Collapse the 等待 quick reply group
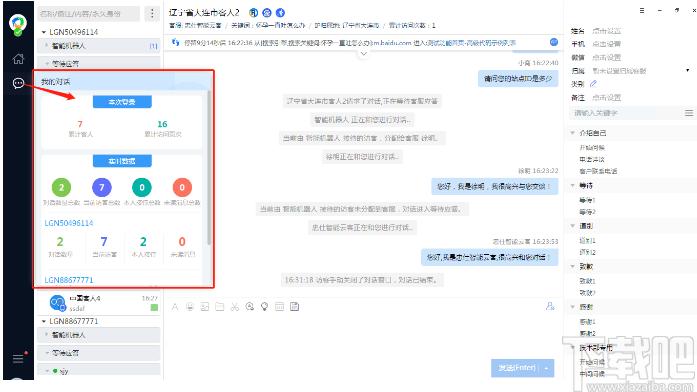This screenshot has height=392, width=697. pyautogui.click(x=573, y=185)
